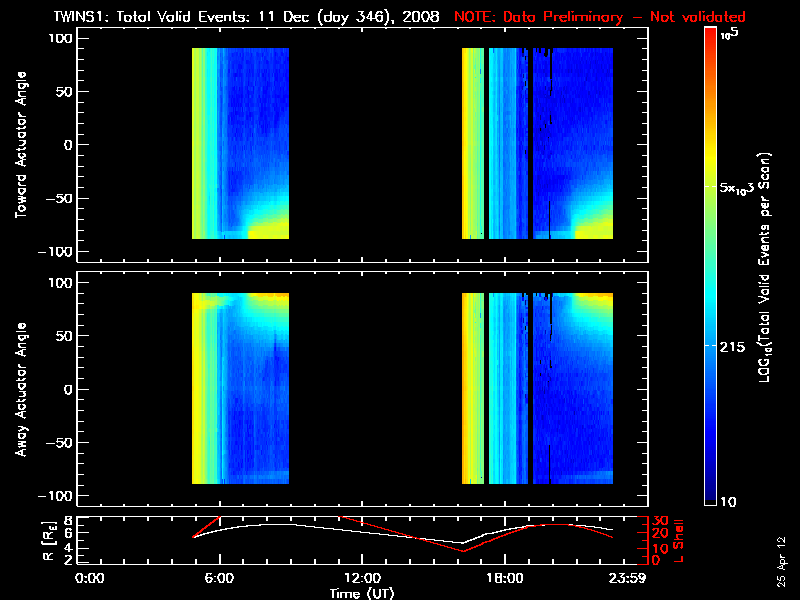
Task: Click the 'Toward Actuator Angle' axis label
Action: [20, 145]
